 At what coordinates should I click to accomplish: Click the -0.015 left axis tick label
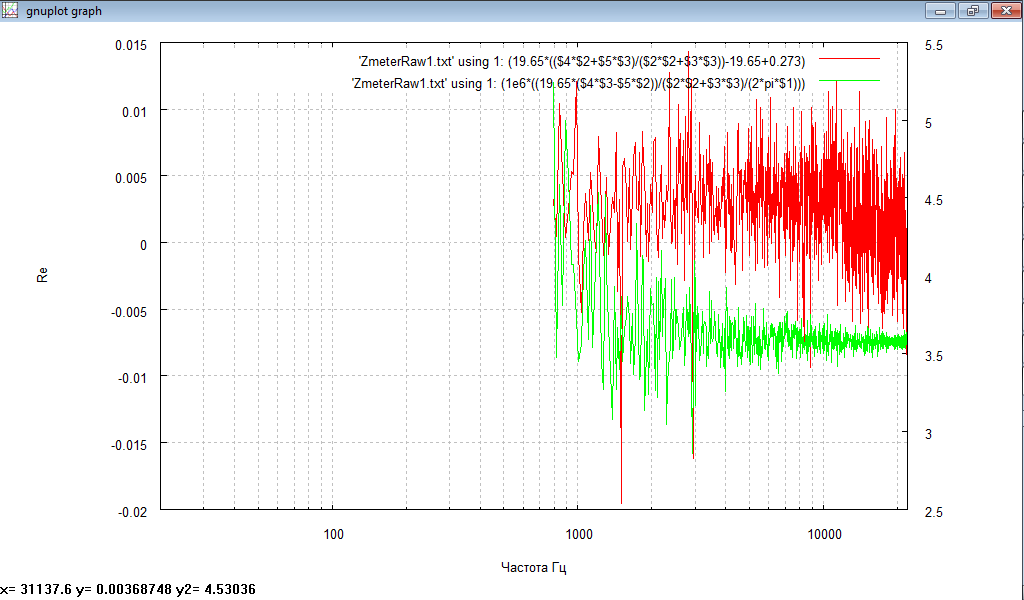coord(129,445)
